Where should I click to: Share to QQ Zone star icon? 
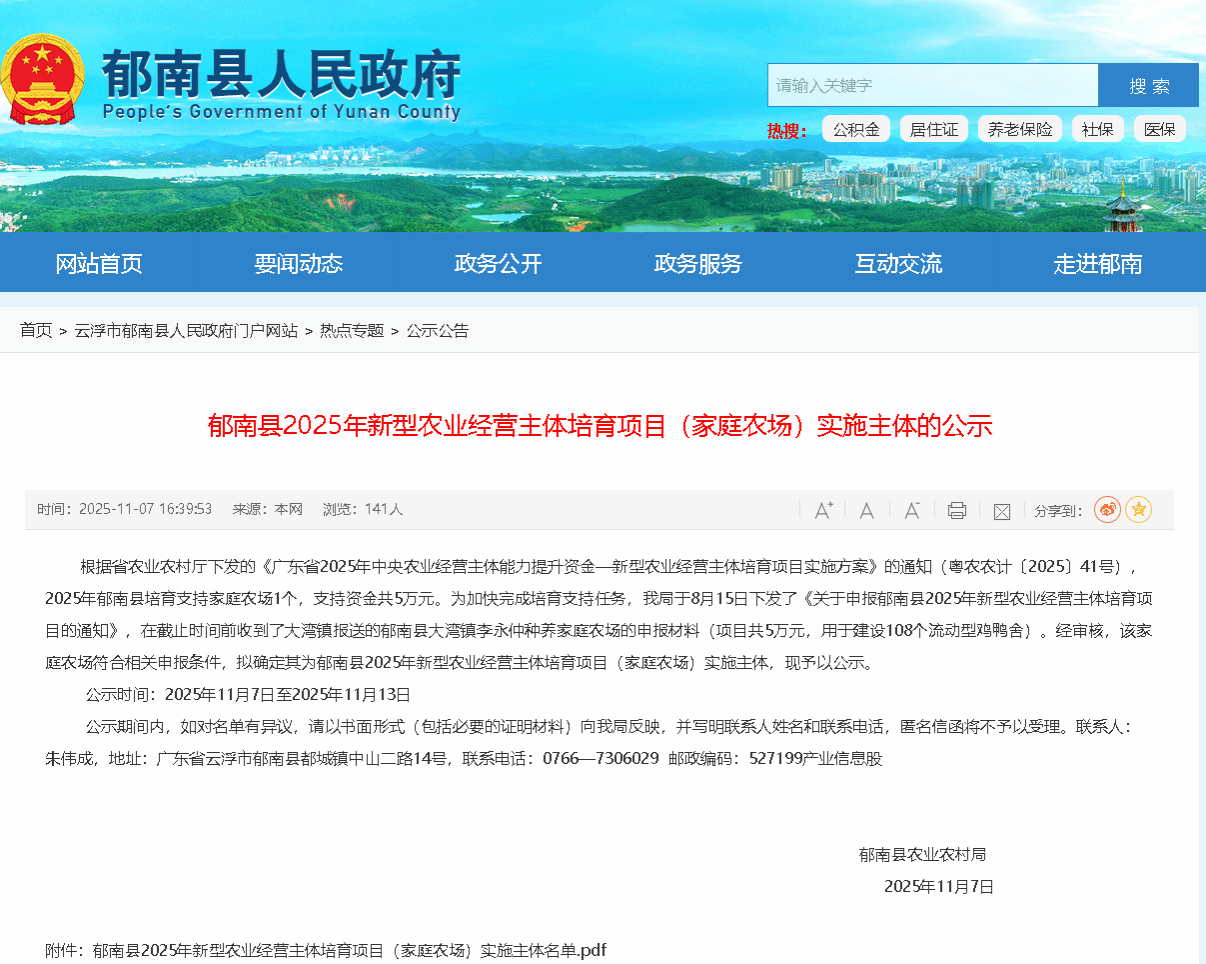tap(1138, 510)
